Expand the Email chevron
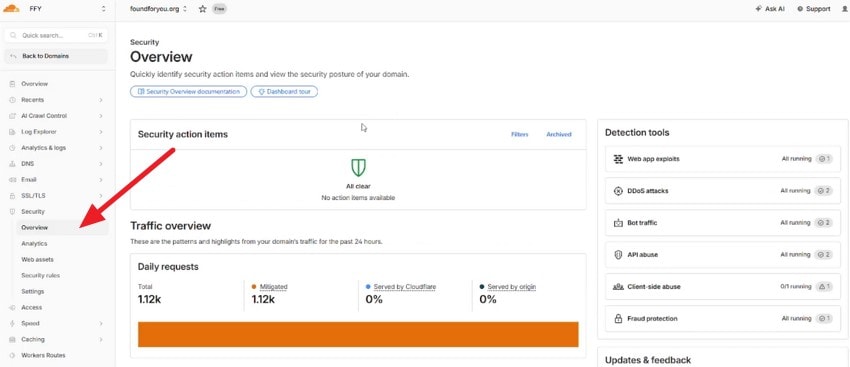The width and height of the screenshot is (850, 367). tap(101, 179)
